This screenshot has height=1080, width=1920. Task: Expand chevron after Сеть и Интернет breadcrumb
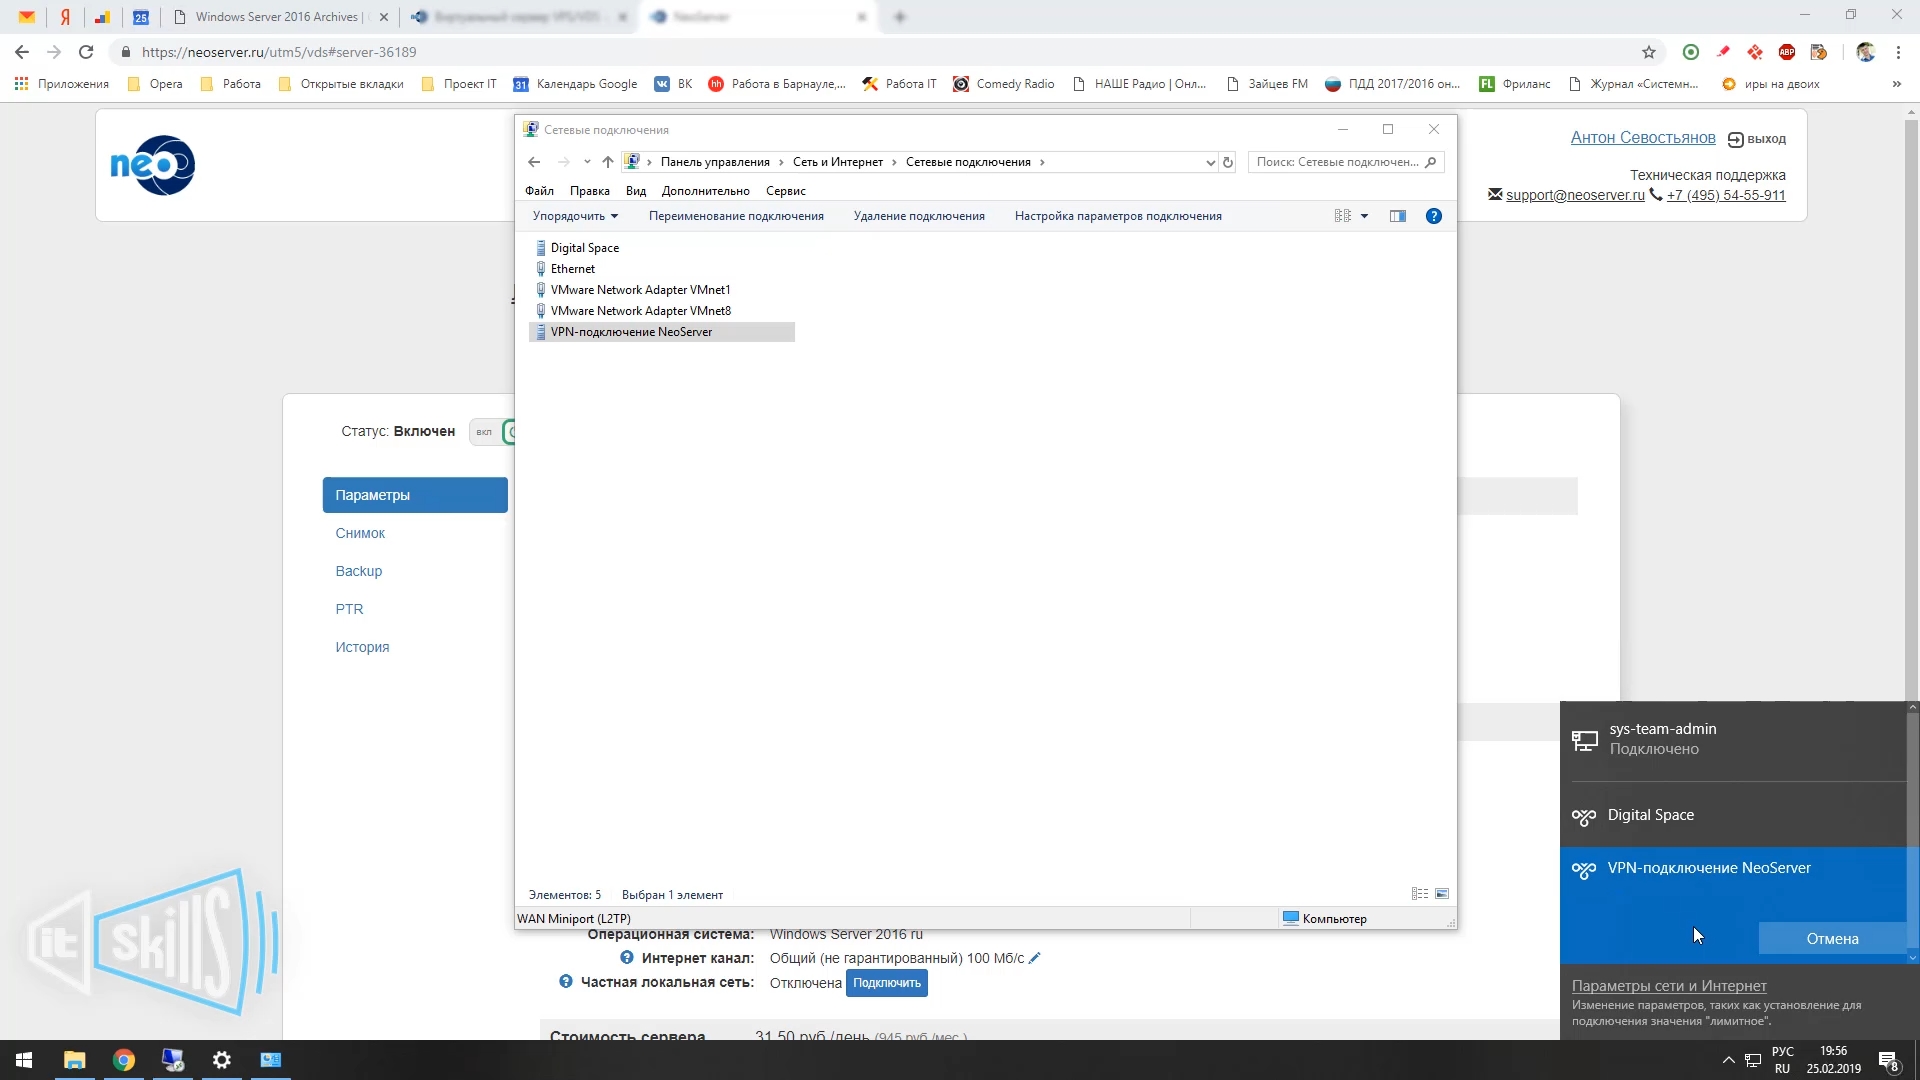point(894,162)
